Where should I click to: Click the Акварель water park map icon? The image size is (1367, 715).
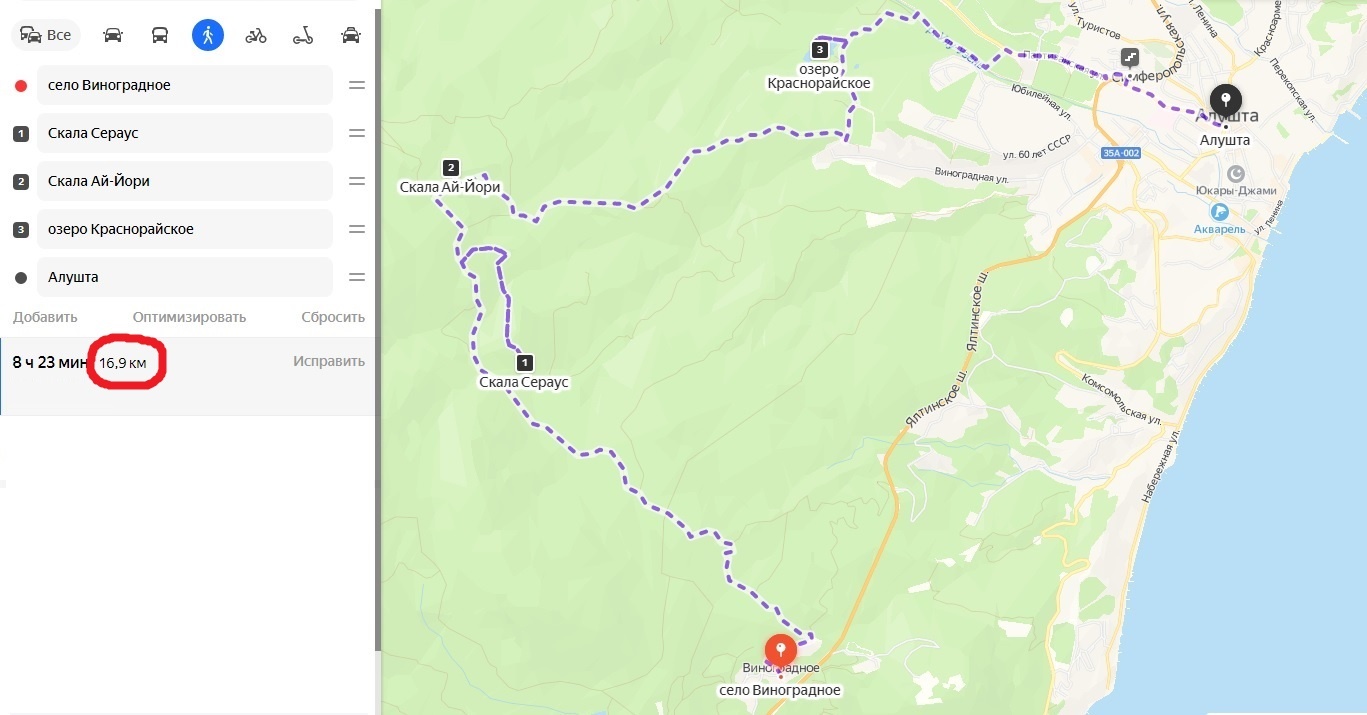click(1219, 212)
